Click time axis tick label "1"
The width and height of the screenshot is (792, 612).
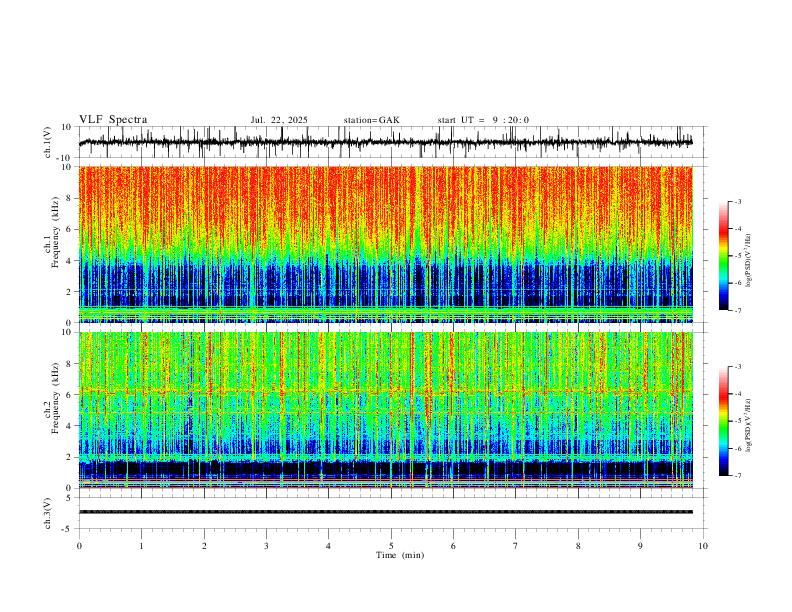141,546
